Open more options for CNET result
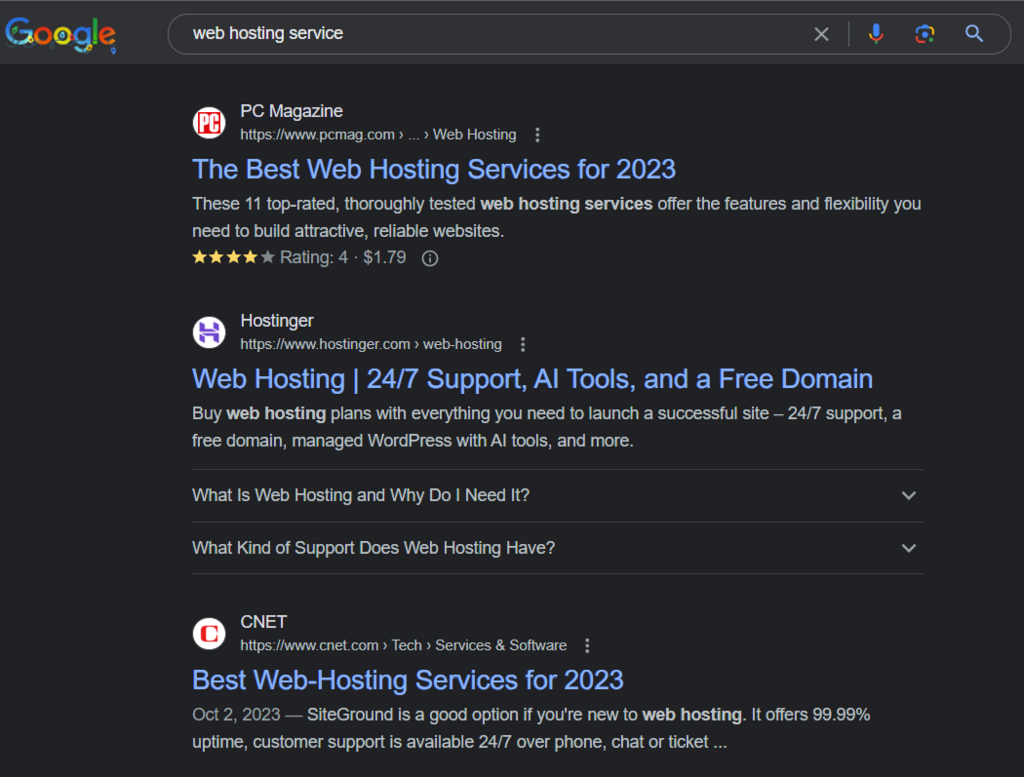The height and width of the screenshot is (777, 1024). click(x=587, y=645)
